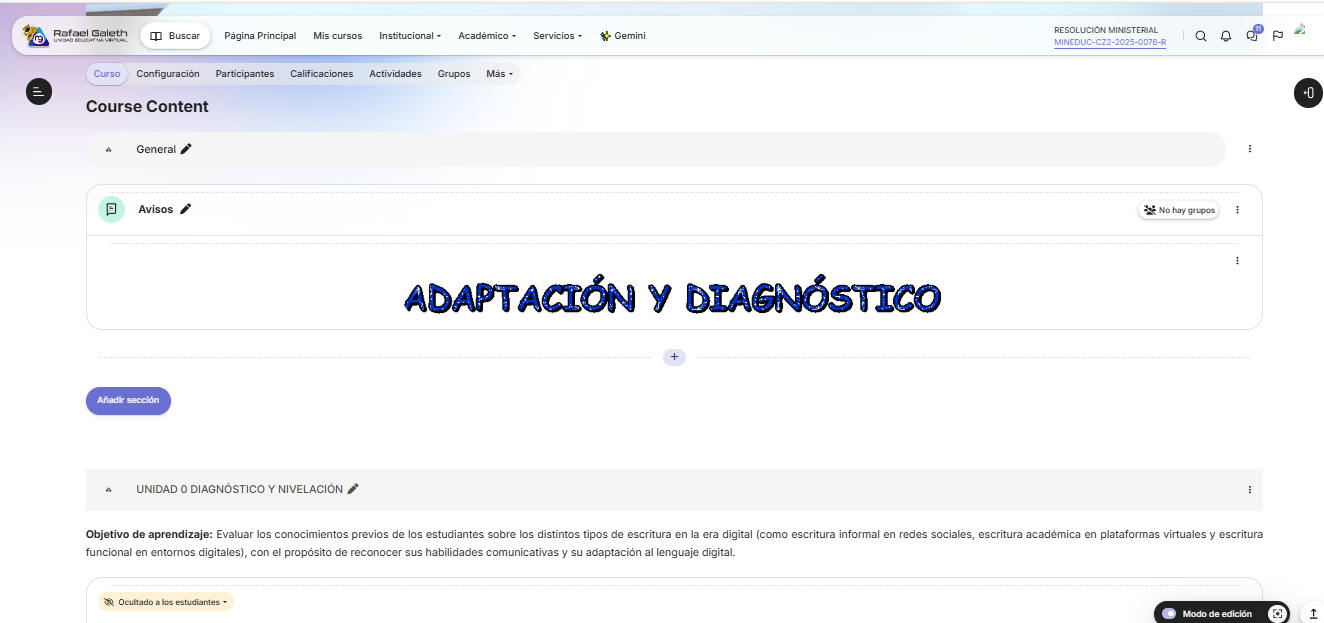
Task: Open the left course index drawer
Action: 38,92
